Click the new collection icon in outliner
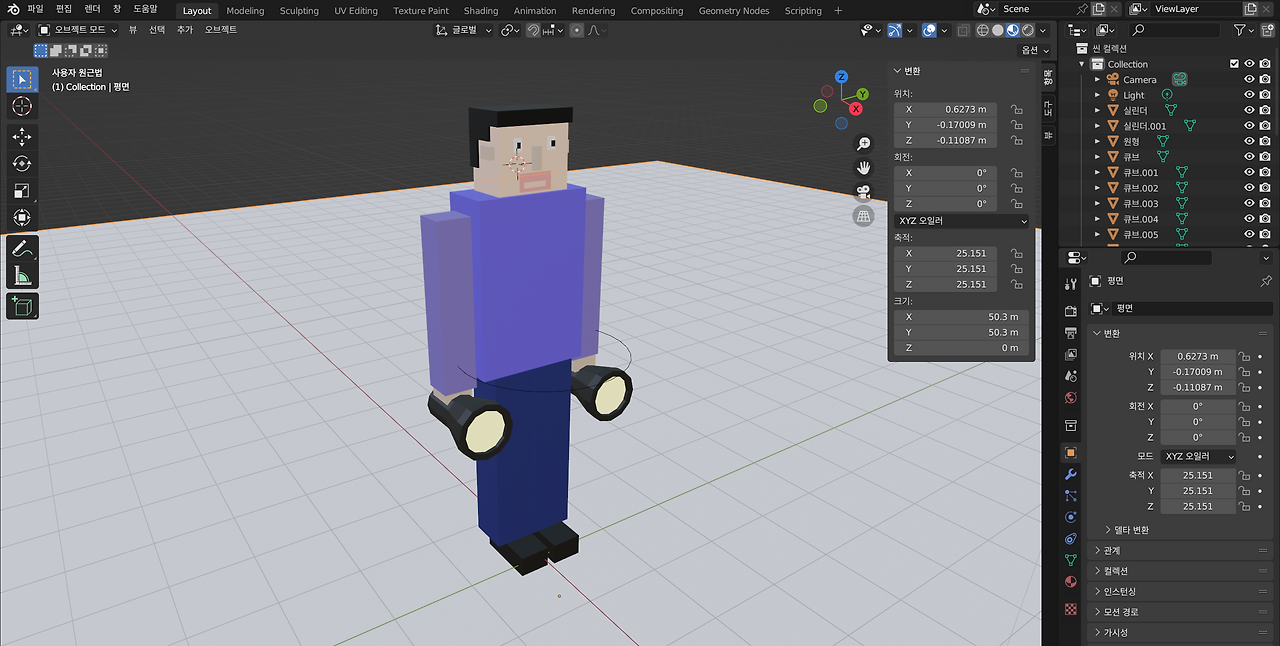Viewport: 1280px width, 646px height. click(x=1269, y=31)
